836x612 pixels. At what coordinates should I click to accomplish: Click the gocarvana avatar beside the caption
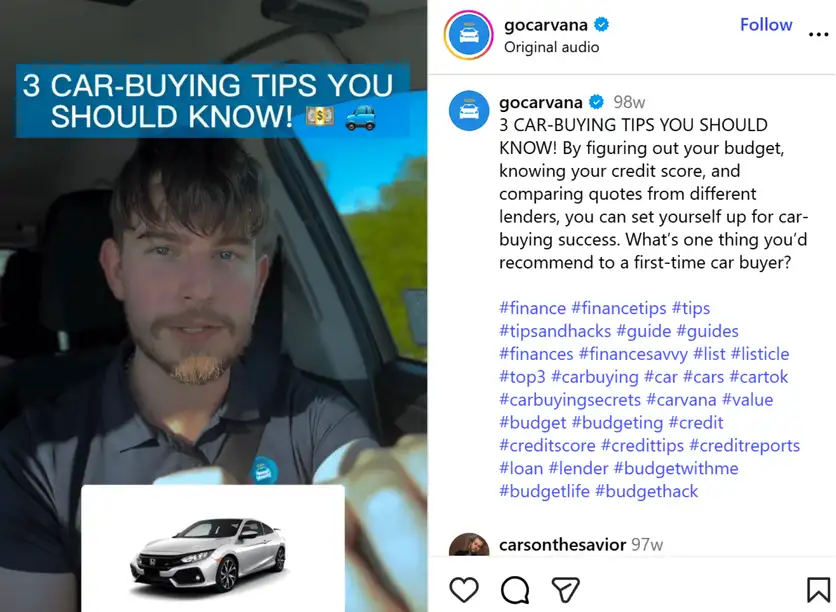469,111
